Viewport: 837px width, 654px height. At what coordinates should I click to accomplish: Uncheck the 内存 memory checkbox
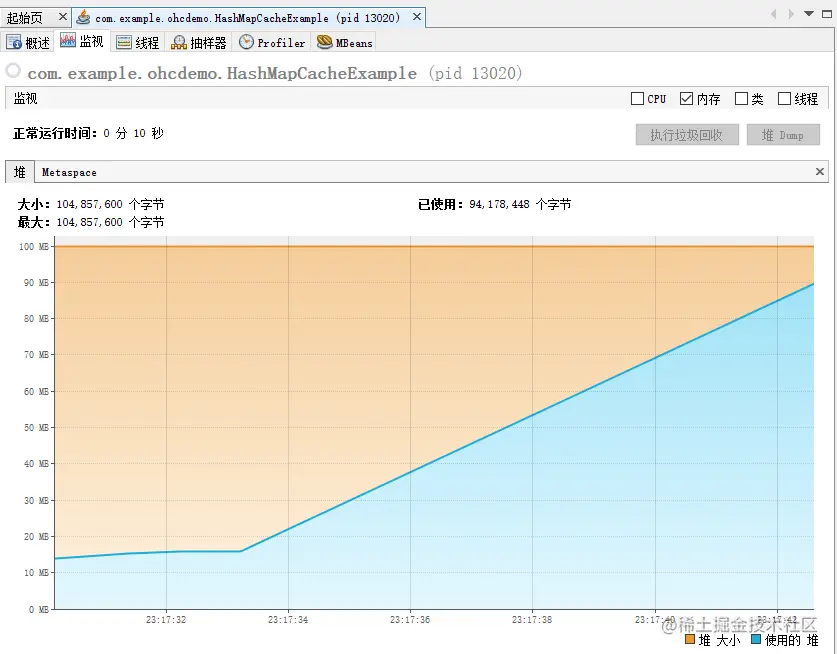[686, 98]
